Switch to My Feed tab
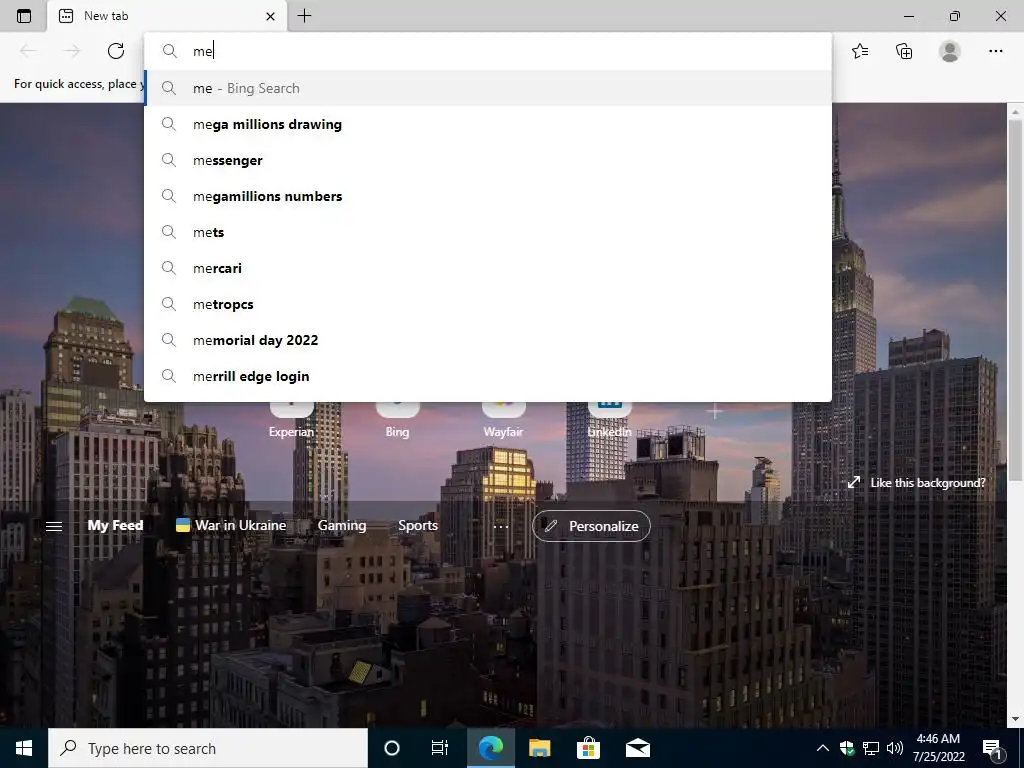Screen dimensions: 1024x768 [x=116, y=525]
